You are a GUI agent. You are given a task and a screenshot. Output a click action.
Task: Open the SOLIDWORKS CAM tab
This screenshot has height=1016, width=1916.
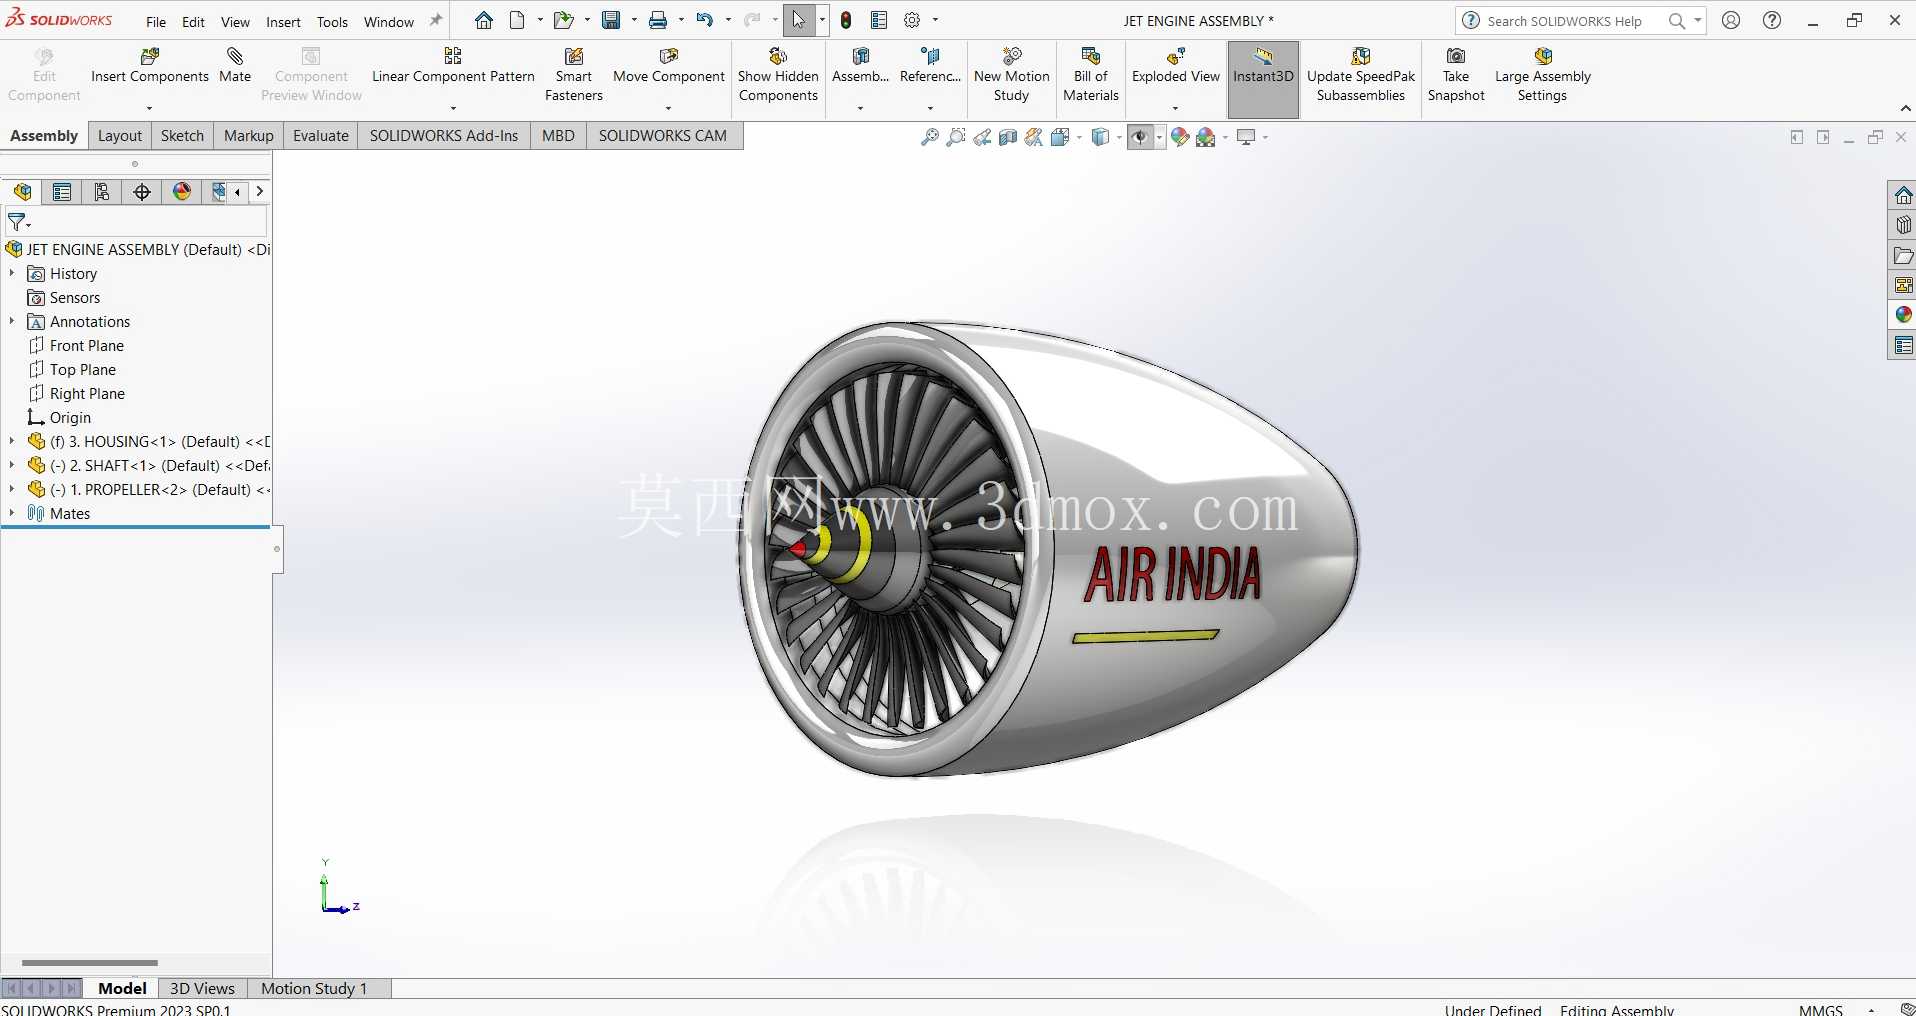coord(663,136)
